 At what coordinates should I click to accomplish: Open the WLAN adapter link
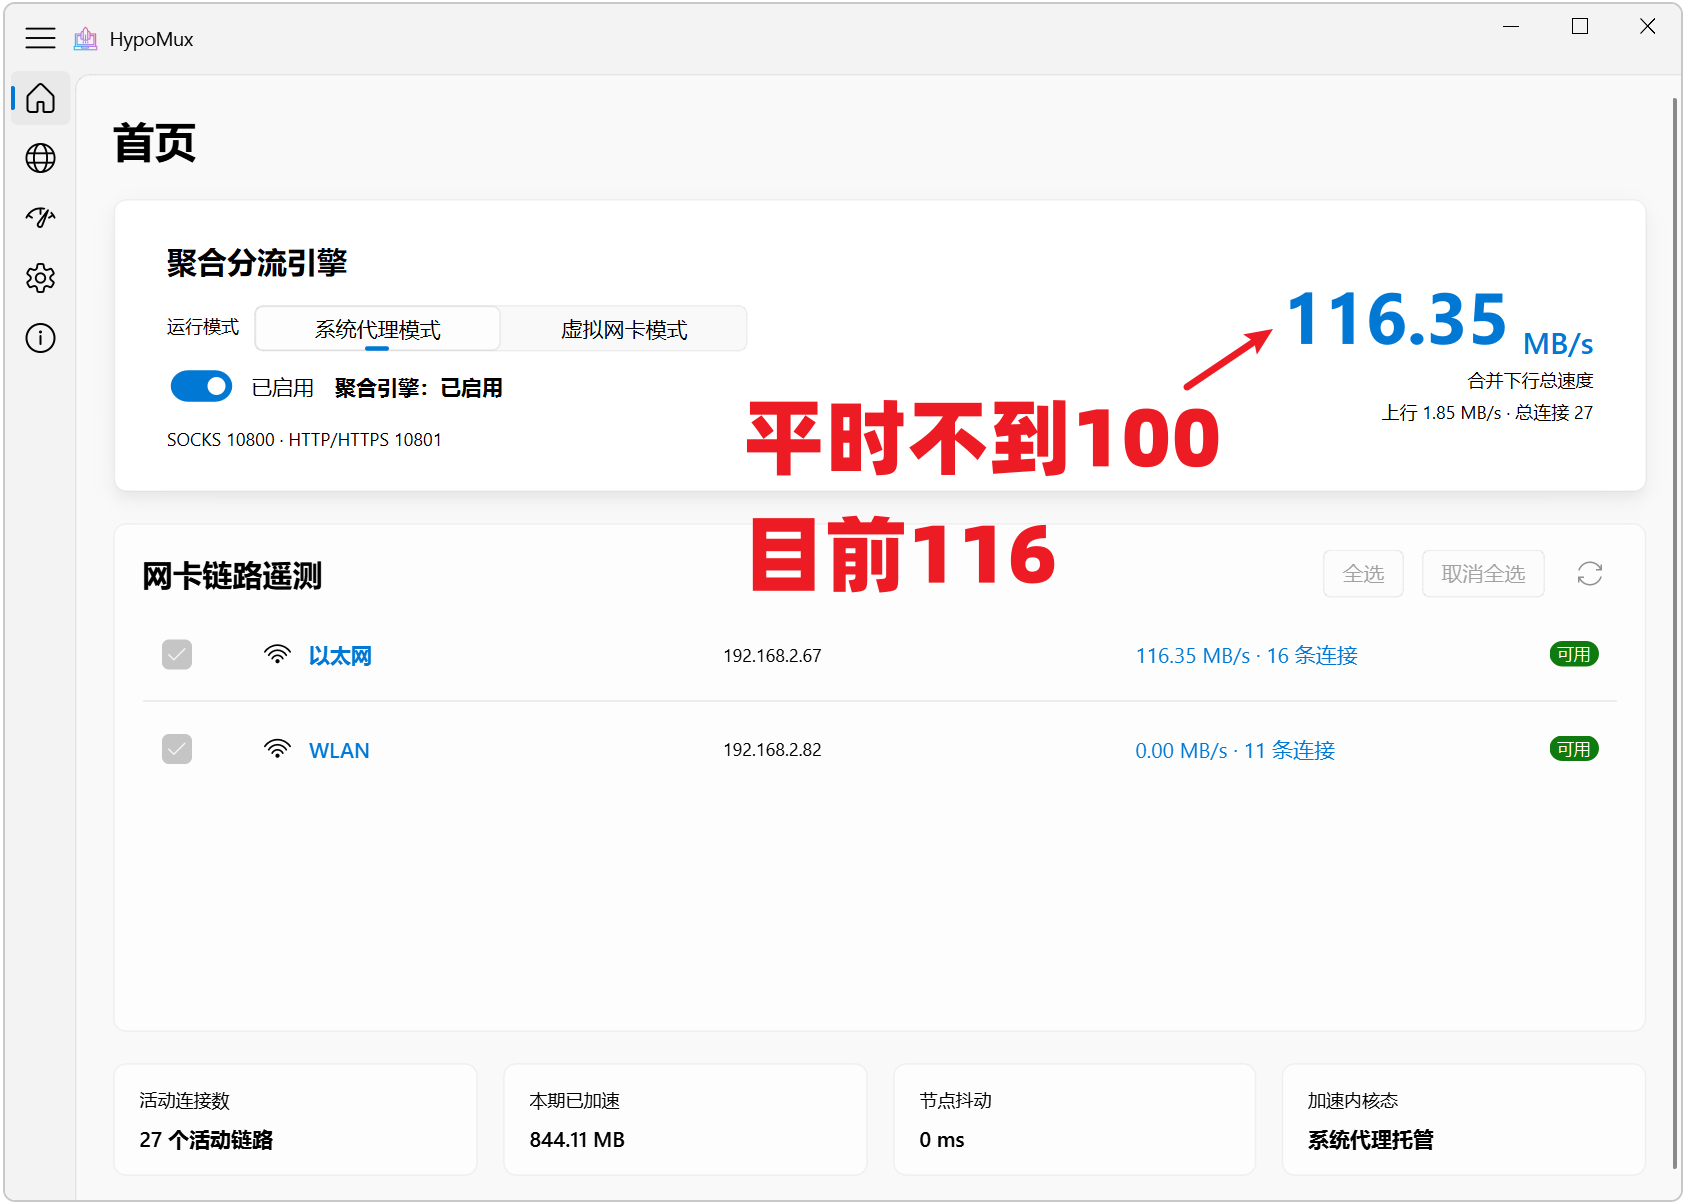339,751
